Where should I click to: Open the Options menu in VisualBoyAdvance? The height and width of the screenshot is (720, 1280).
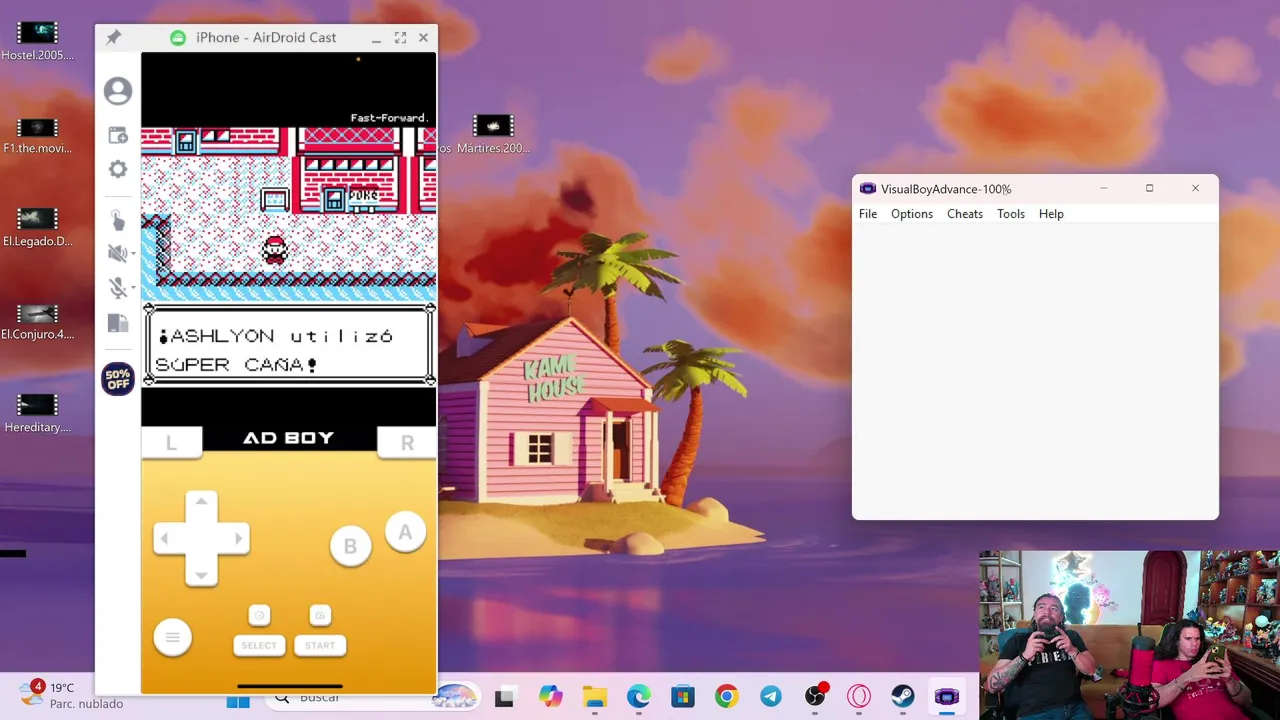coord(912,214)
